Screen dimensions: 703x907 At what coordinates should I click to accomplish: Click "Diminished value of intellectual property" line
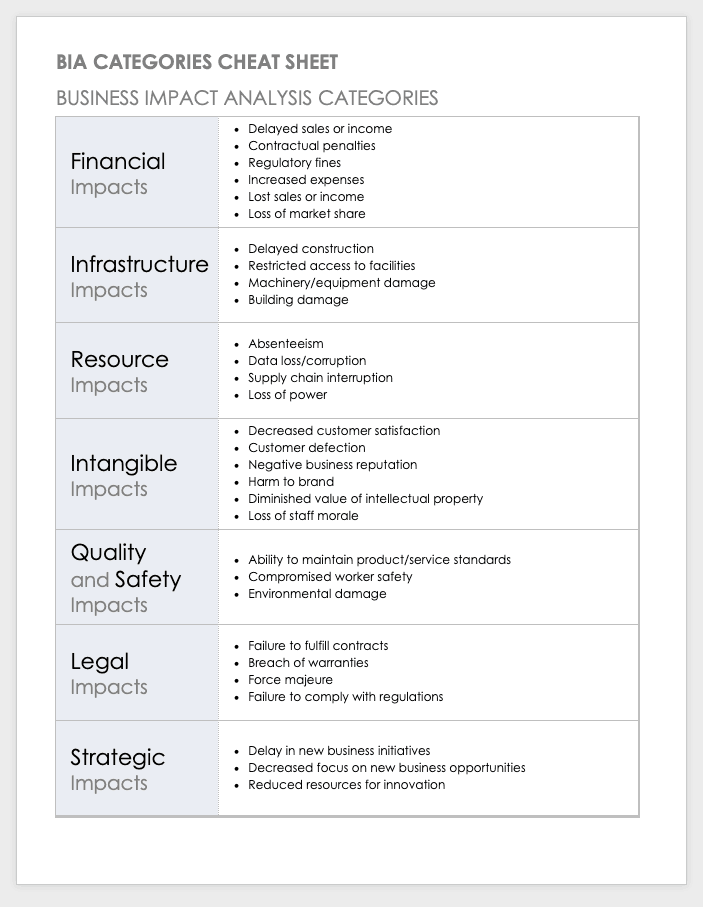[x=365, y=499]
